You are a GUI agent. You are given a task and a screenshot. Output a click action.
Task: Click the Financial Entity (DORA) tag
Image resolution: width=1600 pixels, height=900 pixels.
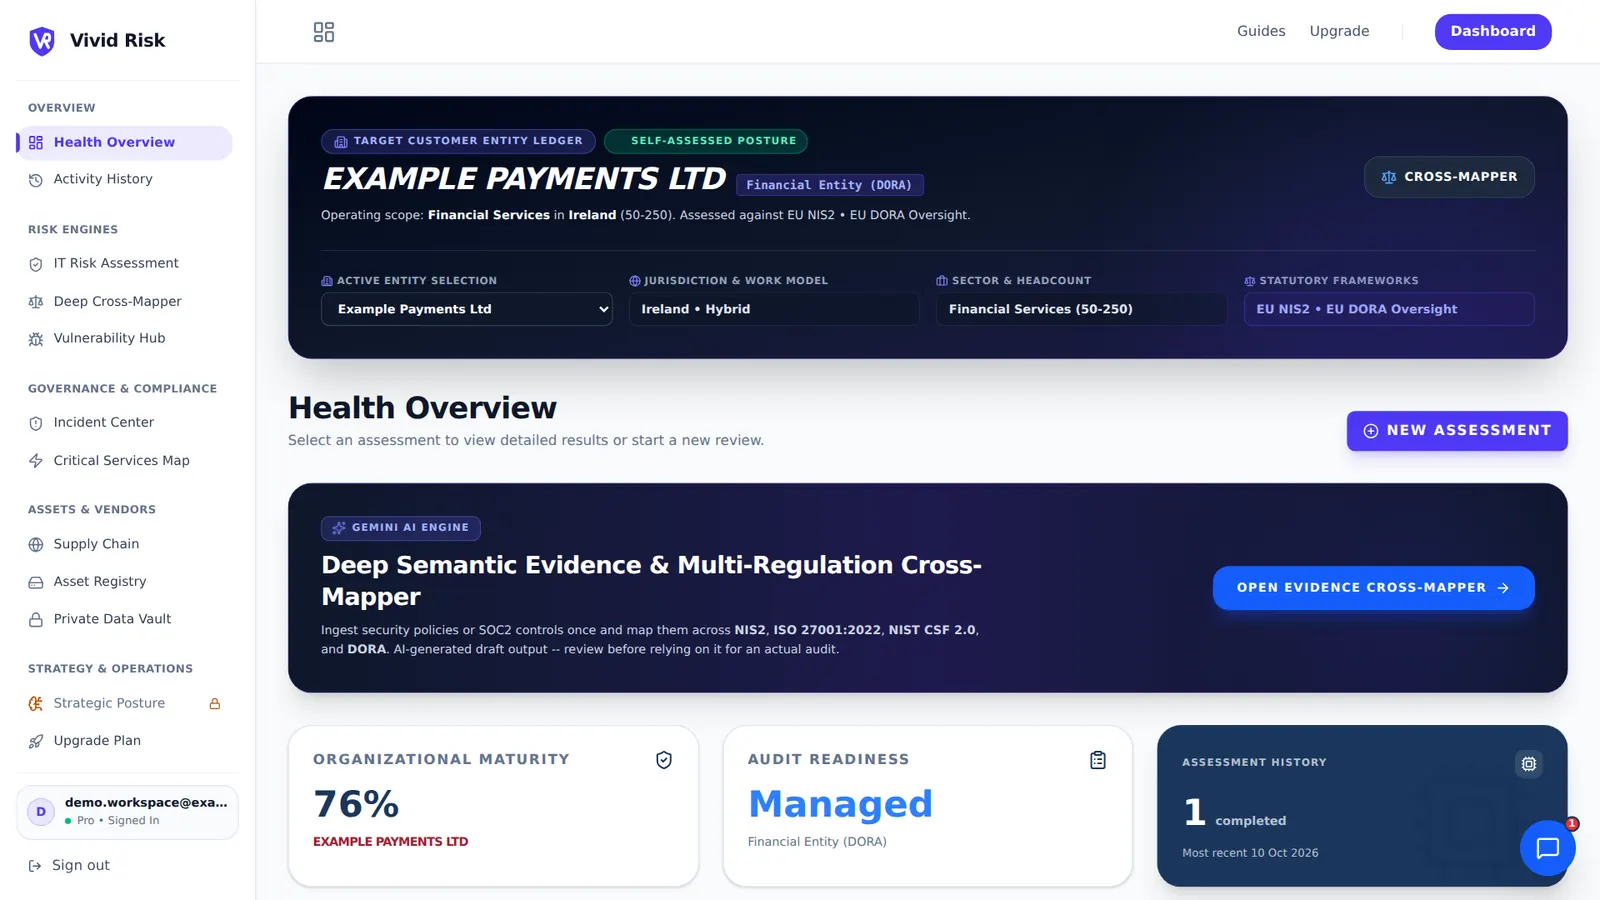pos(830,185)
